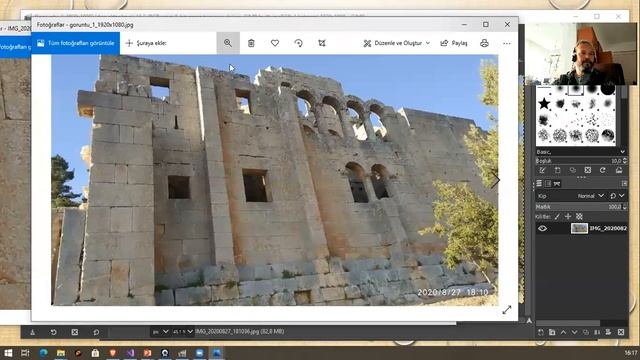This screenshot has height=360, width=640.
Task: Open File Explorer from the taskbar
Action: click(61, 353)
